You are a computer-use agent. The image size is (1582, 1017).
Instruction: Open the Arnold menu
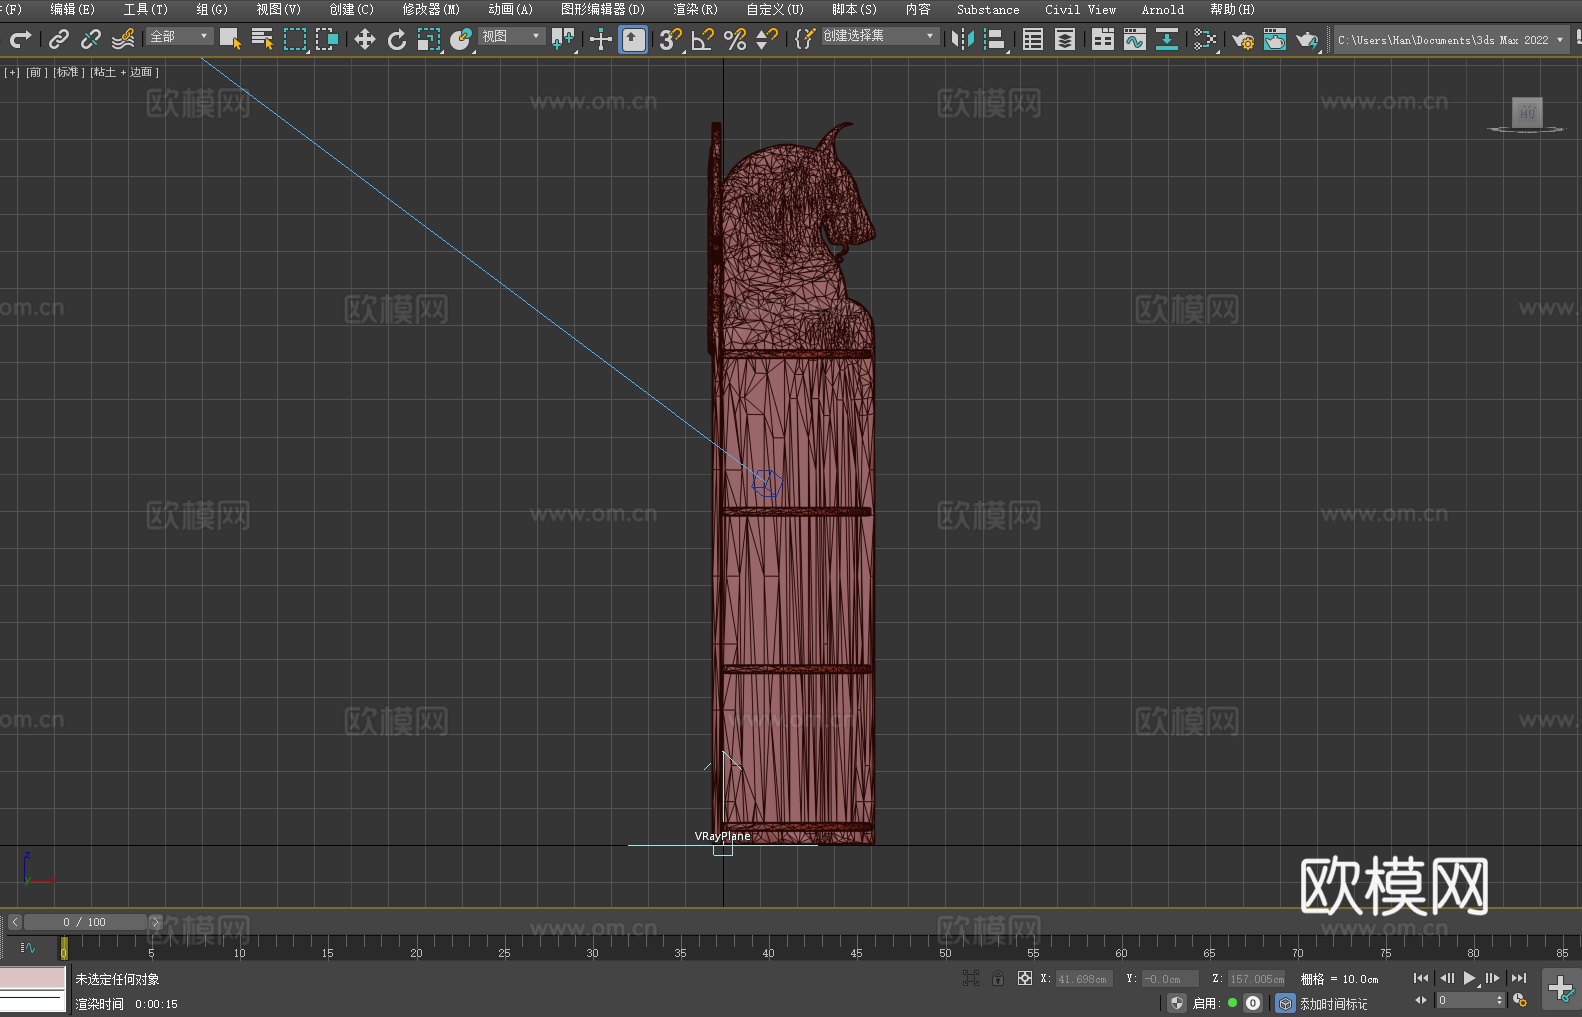(x=1163, y=9)
